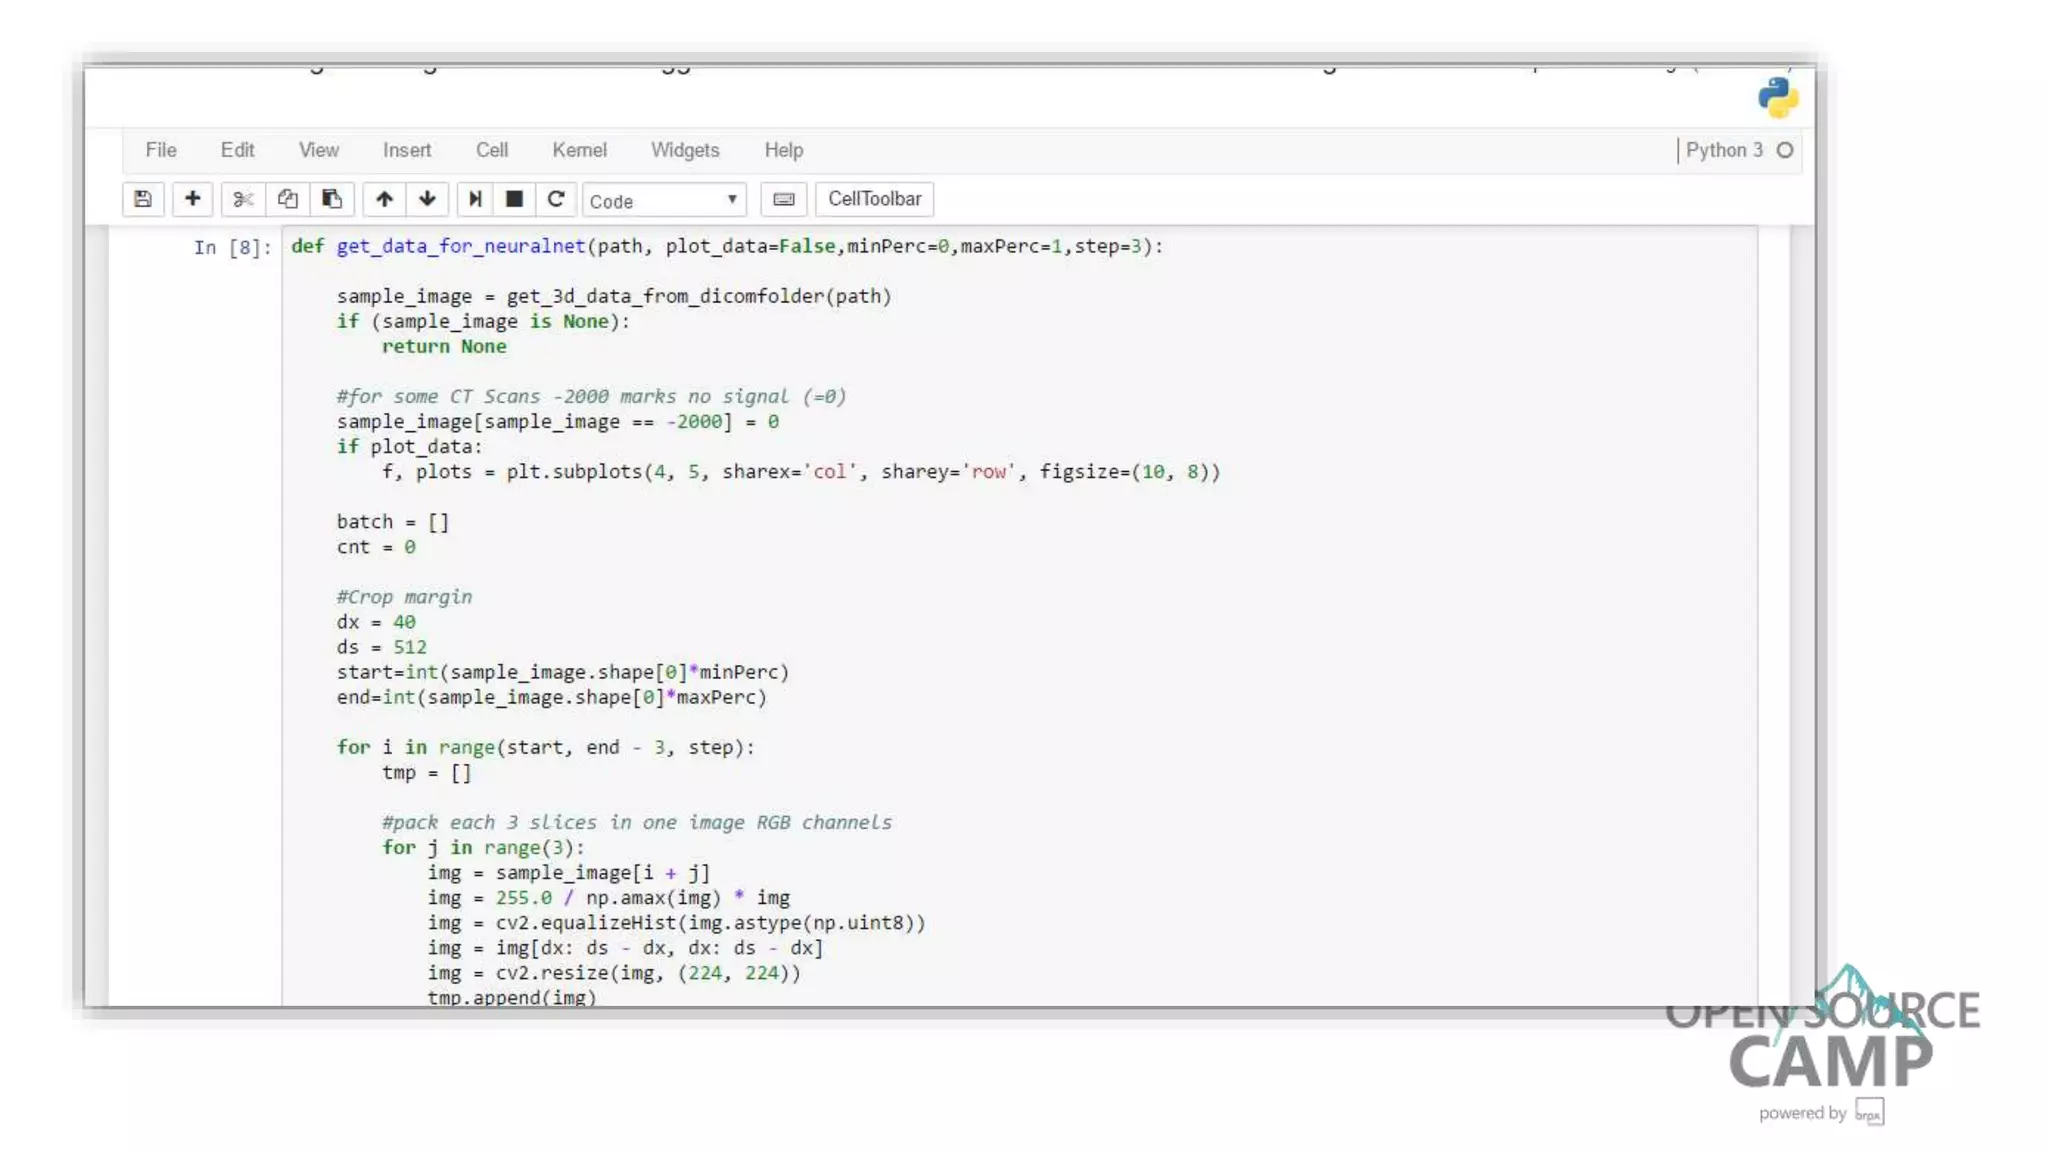Open the Kernel menu
2048x1152 pixels.
pyautogui.click(x=579, y=150)
